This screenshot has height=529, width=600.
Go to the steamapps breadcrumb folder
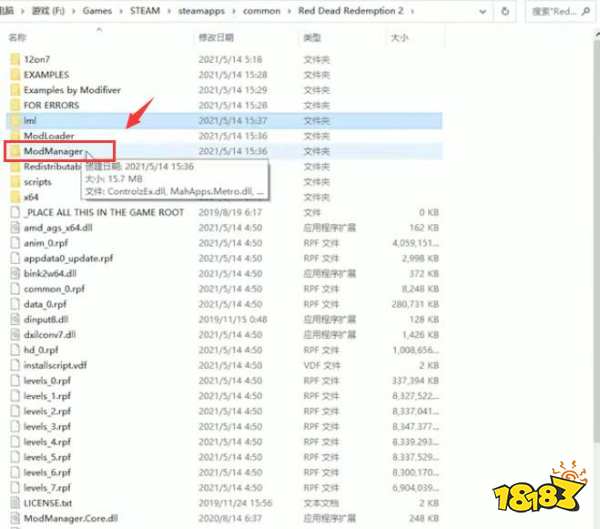(201, 11)
